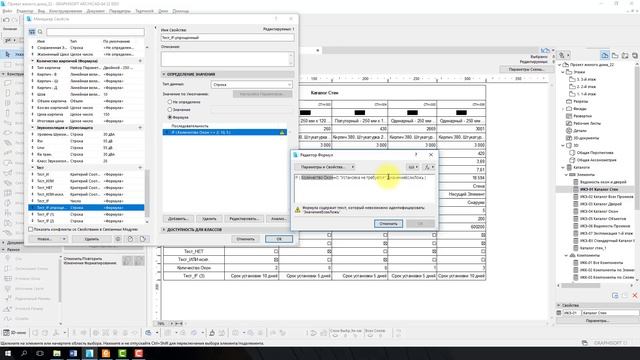Image resolution: width=640 pixels, height=360 pixels.
Task: Collapse the Звукоизоляция и Шумозащита group
Action: coord(33,128)
